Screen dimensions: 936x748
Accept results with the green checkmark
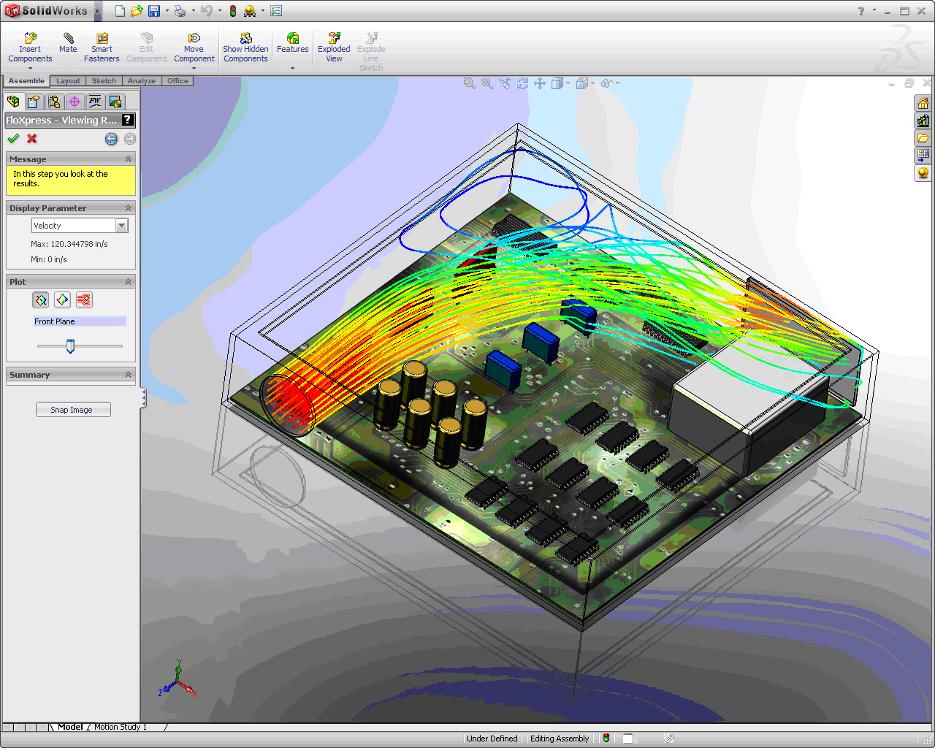tap(13, 138)
